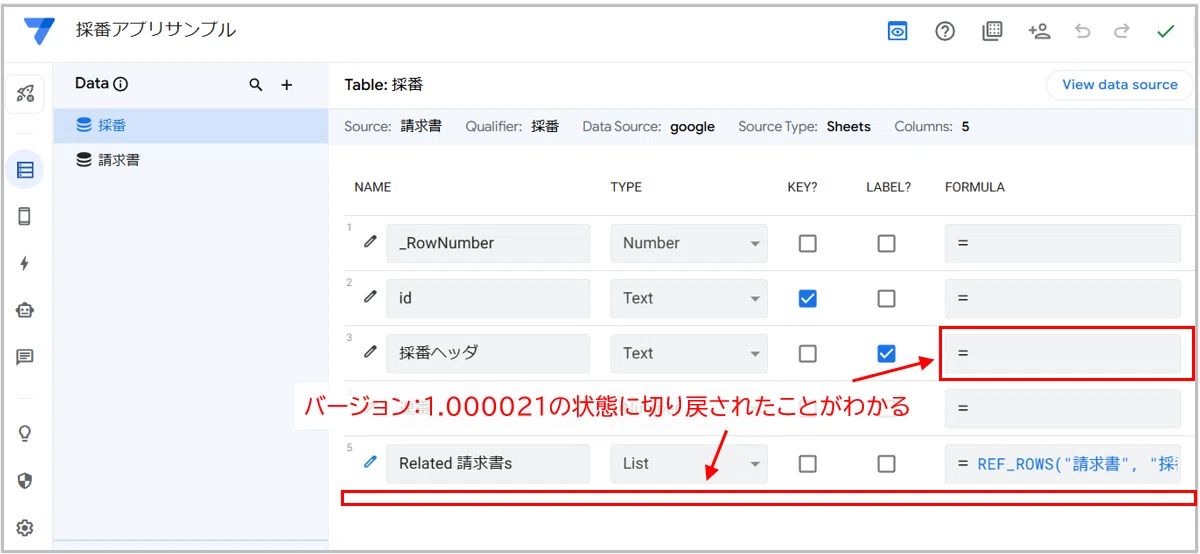The image size is (1200, 554).
Task: Open Text type dropdown for id
Action: tap(689, 298)
